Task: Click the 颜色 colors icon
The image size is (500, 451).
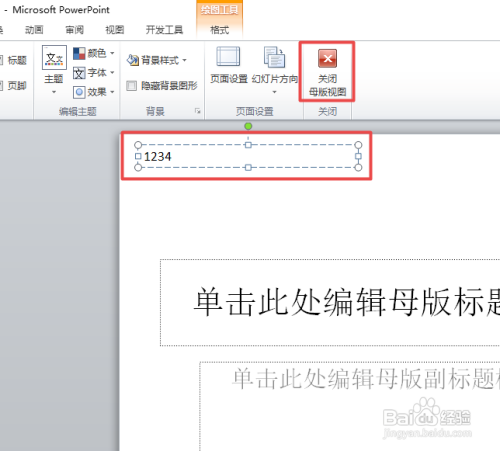Action: (x=79, y=53)
